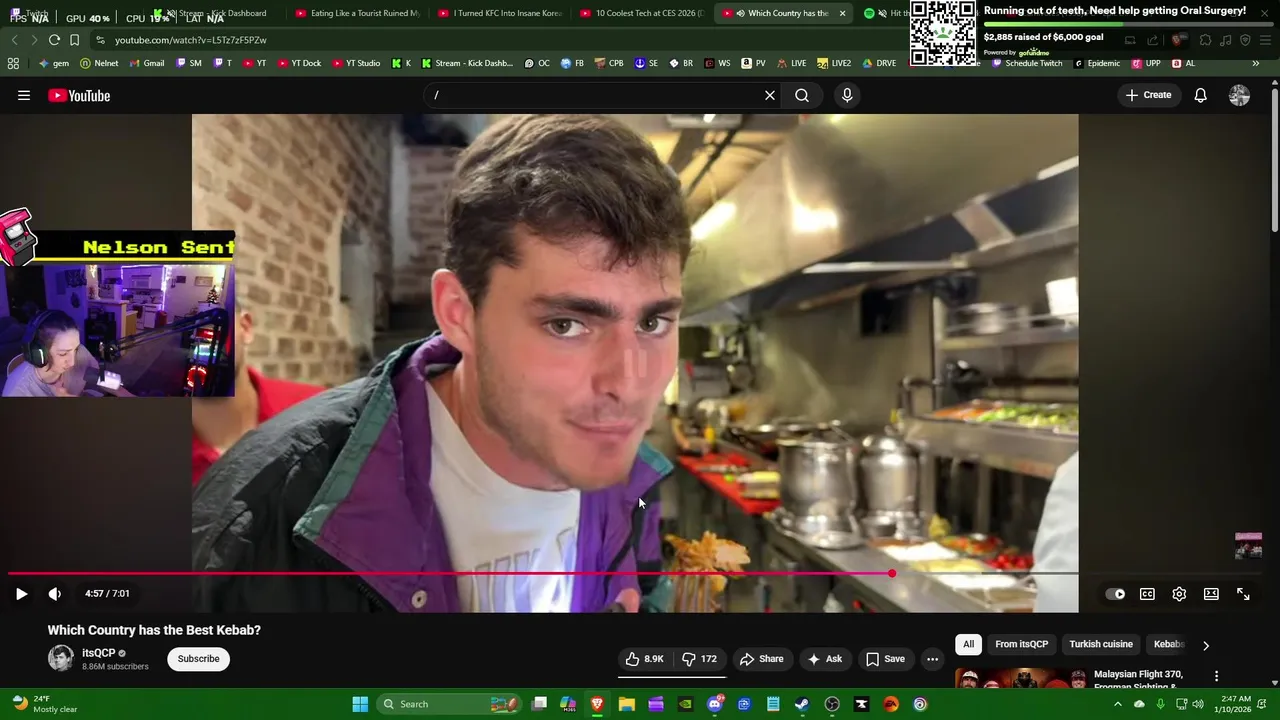Click the itsQCP channel avatar

click(61, 658)
